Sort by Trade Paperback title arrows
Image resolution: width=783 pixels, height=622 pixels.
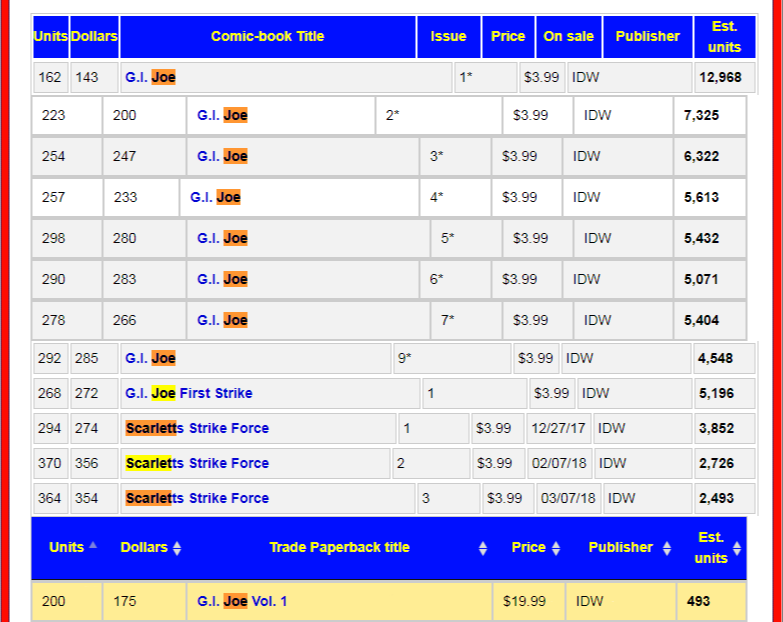tap(482, 548)
